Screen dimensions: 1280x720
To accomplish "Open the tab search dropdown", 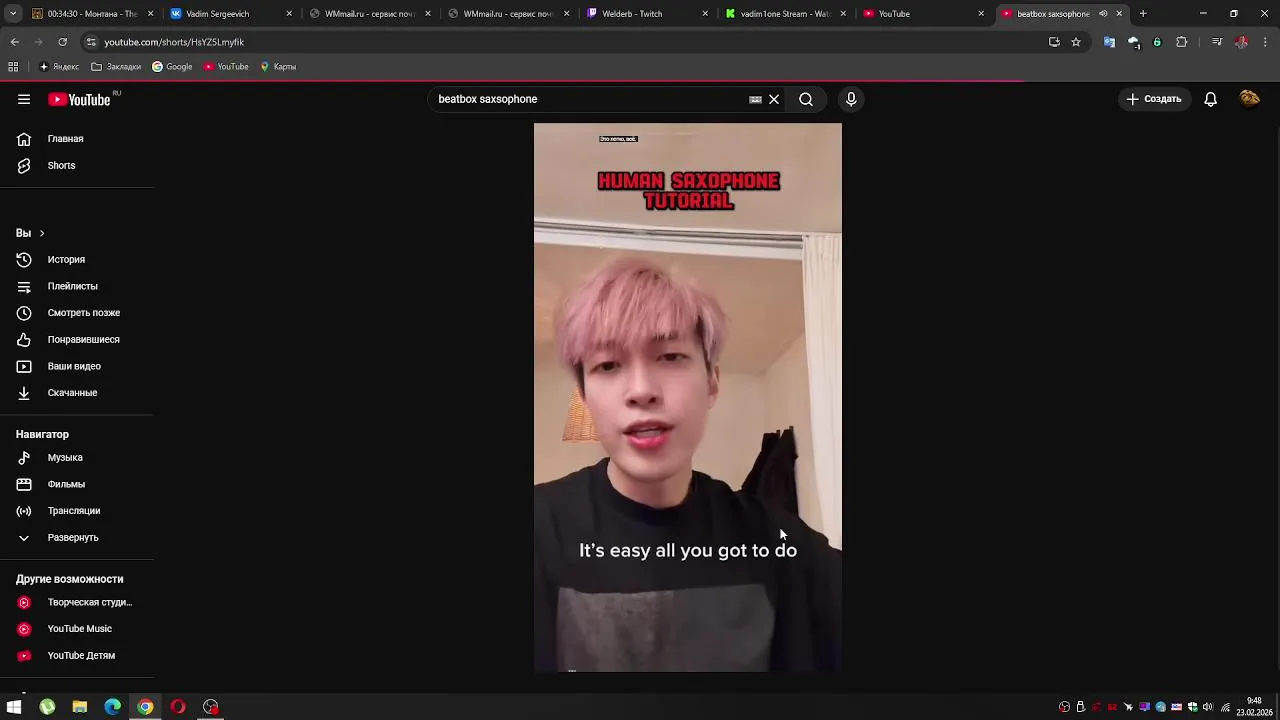I will (12, 14).
